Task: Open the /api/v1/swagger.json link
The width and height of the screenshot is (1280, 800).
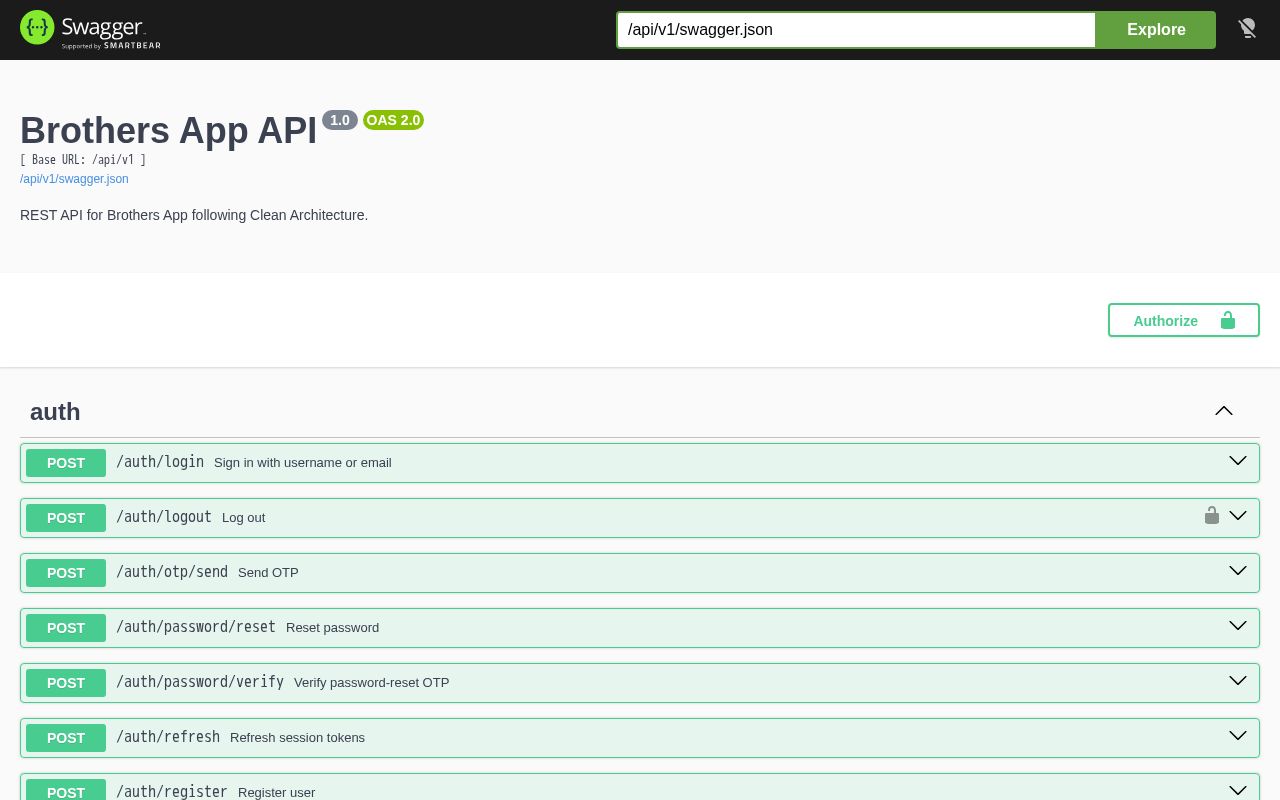Action: pyautogui.click(x=74, y=179)
